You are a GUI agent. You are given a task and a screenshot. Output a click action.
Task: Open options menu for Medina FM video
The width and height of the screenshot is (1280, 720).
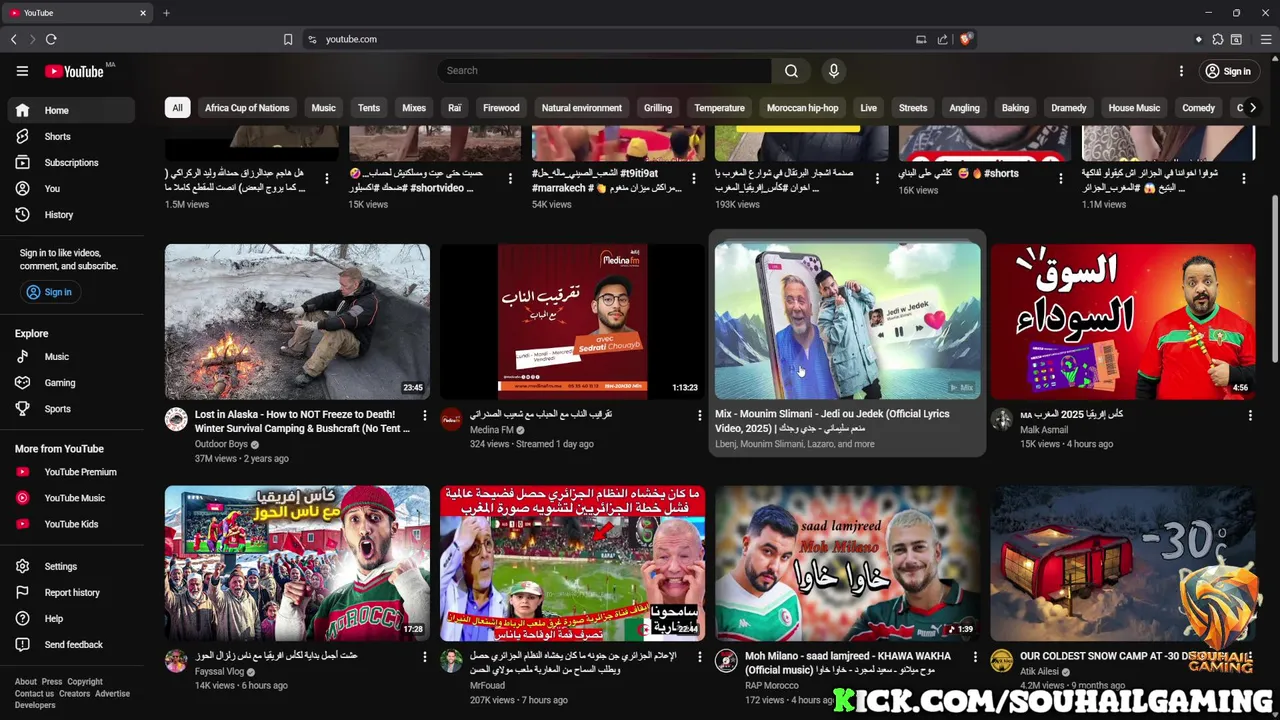tap(699, 415)
